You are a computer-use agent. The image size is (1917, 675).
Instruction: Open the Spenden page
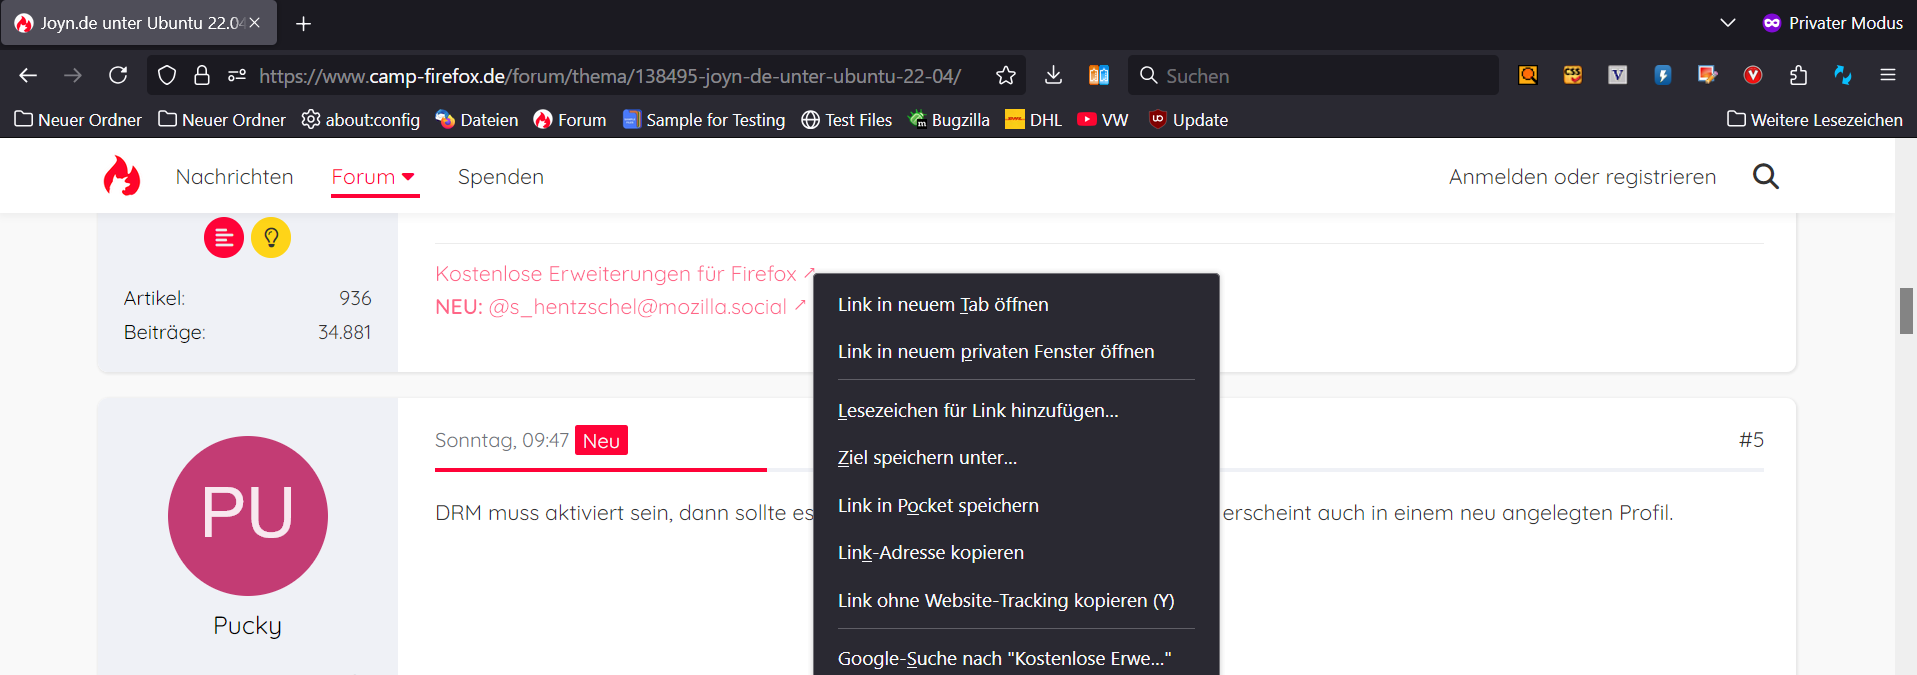[x=501, y=177]
